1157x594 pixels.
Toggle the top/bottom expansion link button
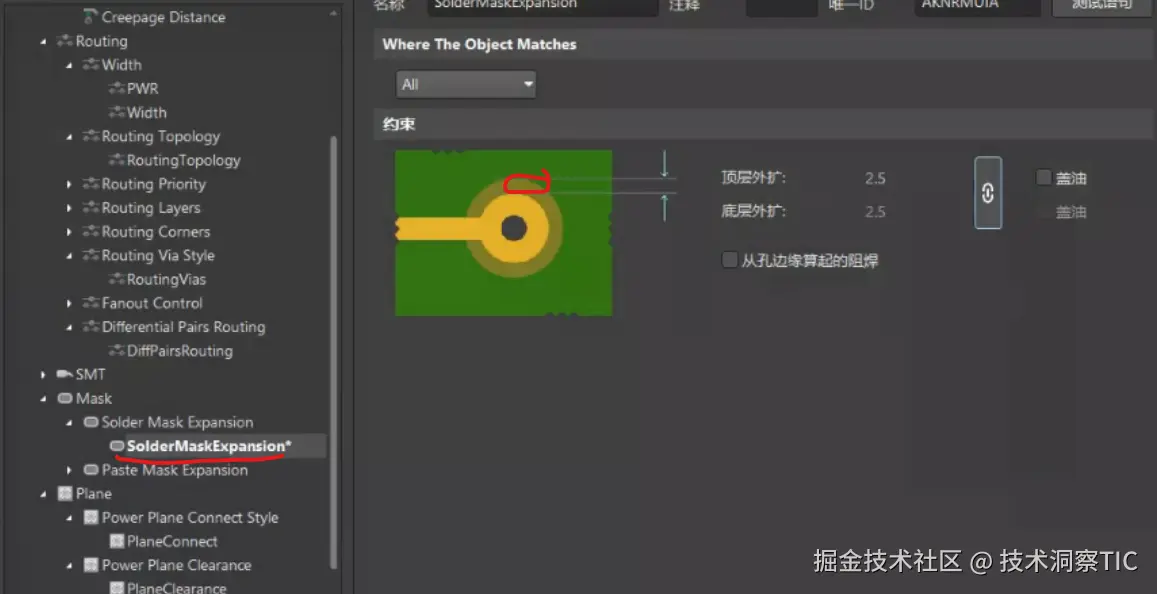[988, 193]
